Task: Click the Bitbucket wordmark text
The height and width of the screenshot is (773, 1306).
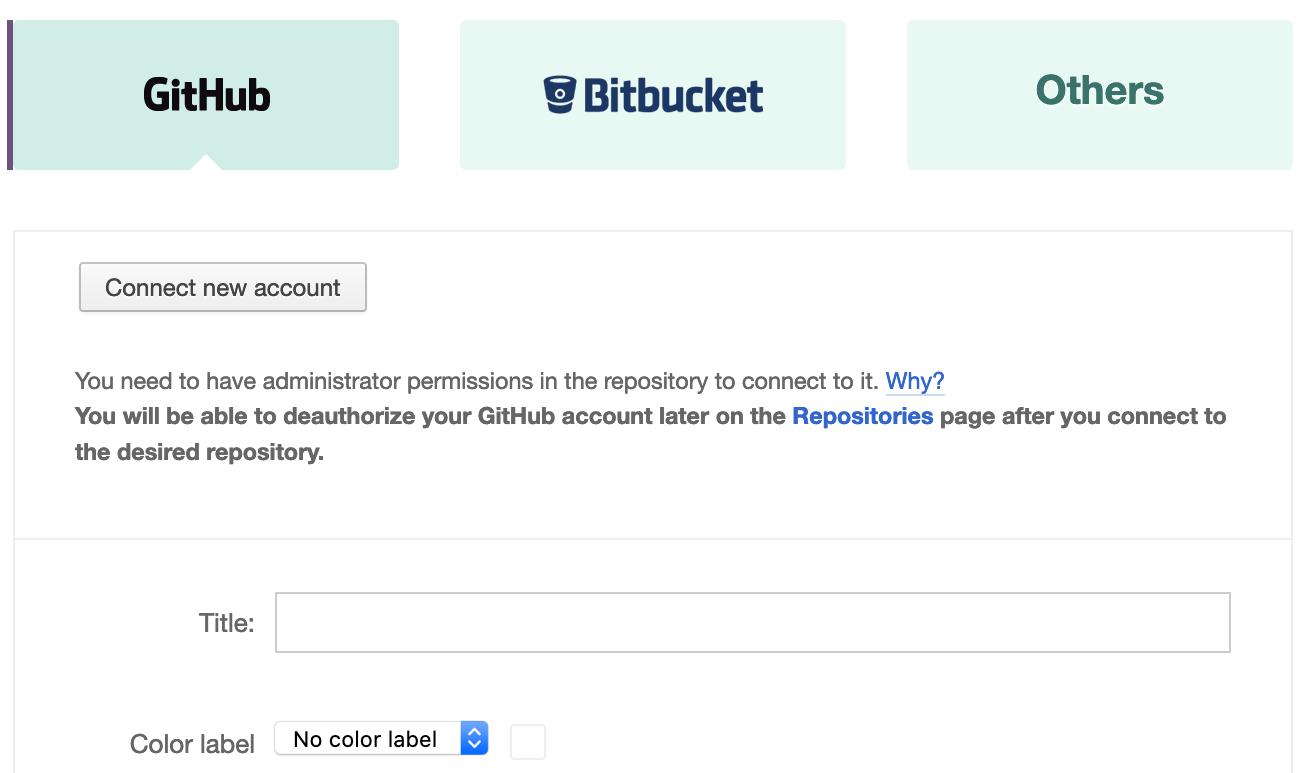Action: coord(673,96)
